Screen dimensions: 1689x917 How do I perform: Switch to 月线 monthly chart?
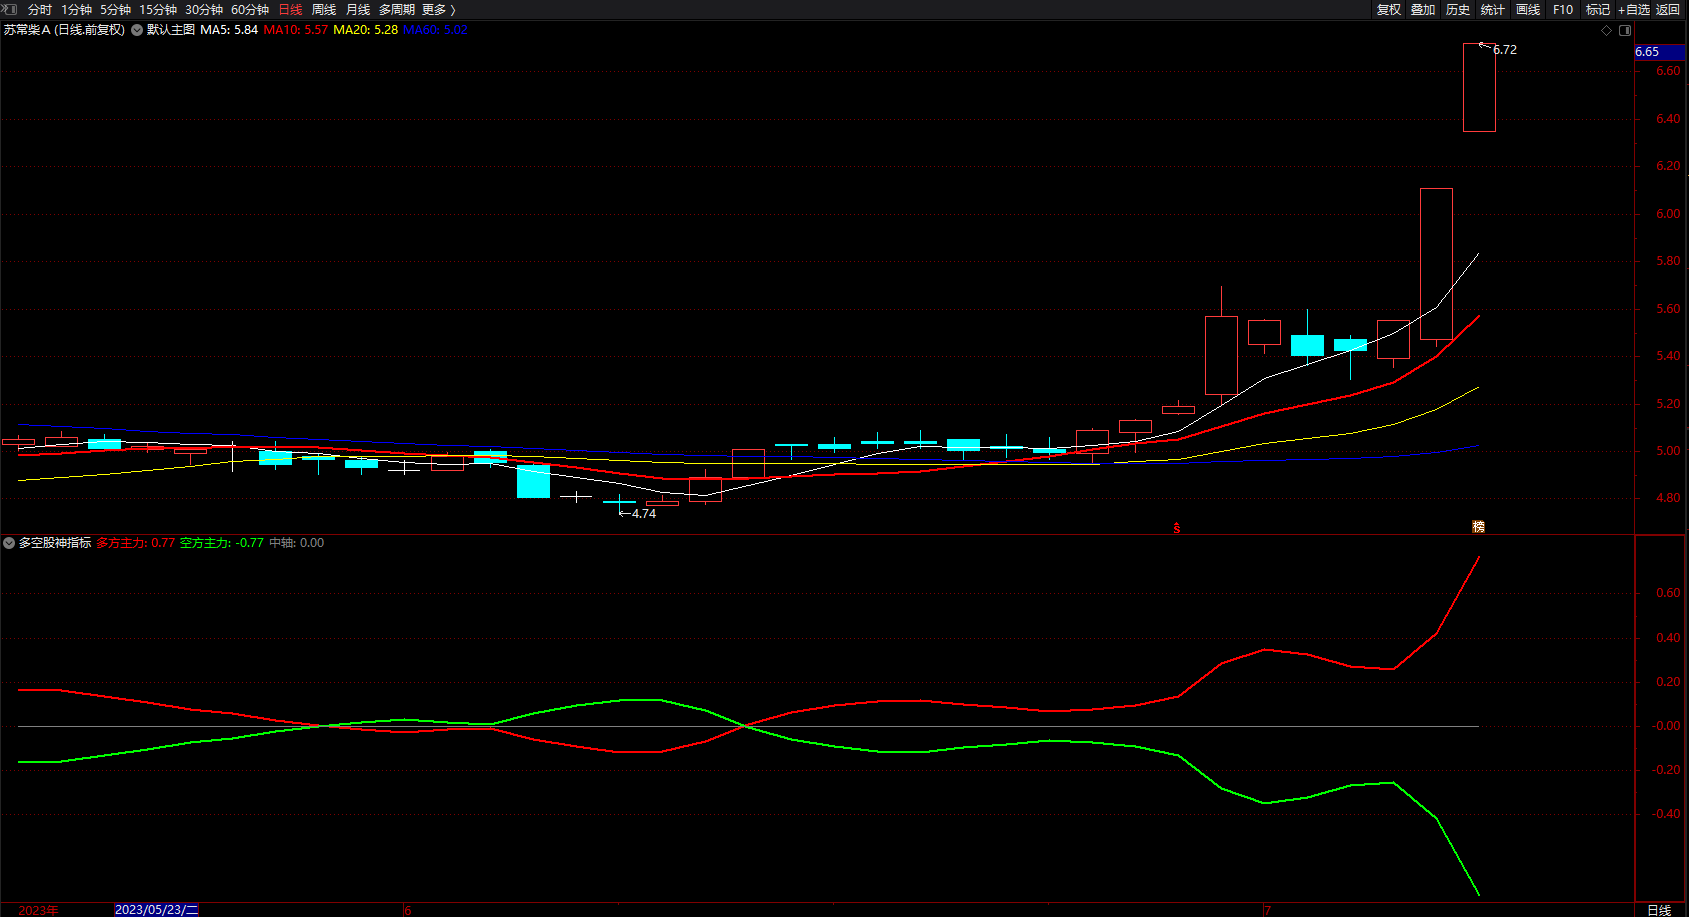pyautogui.click(x=358, y=9)
